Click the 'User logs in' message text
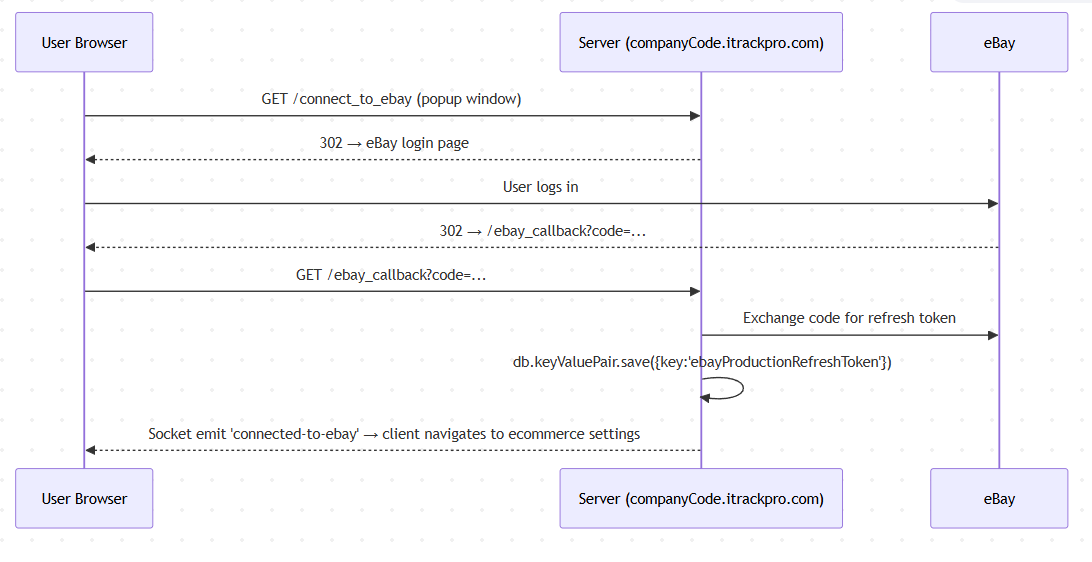 pyautogui.click(x=540, y=187)
